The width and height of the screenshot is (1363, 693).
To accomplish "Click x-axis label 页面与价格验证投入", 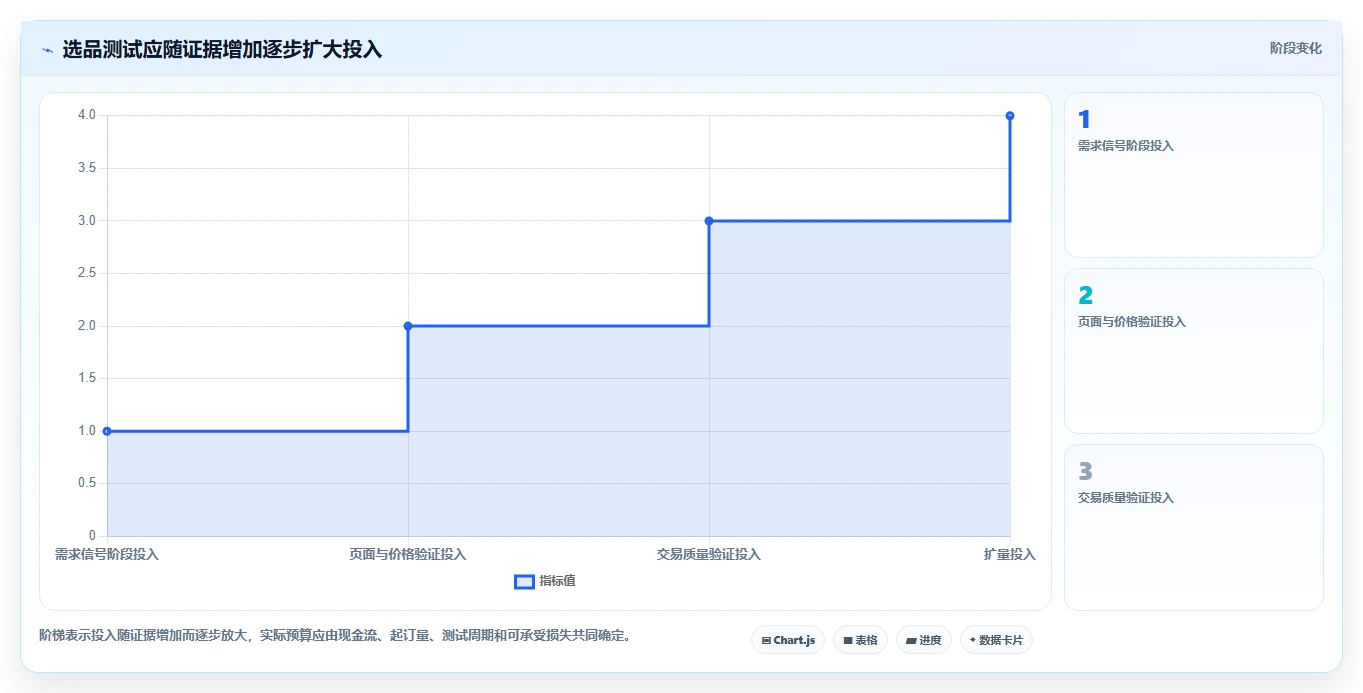I will 408,554.
